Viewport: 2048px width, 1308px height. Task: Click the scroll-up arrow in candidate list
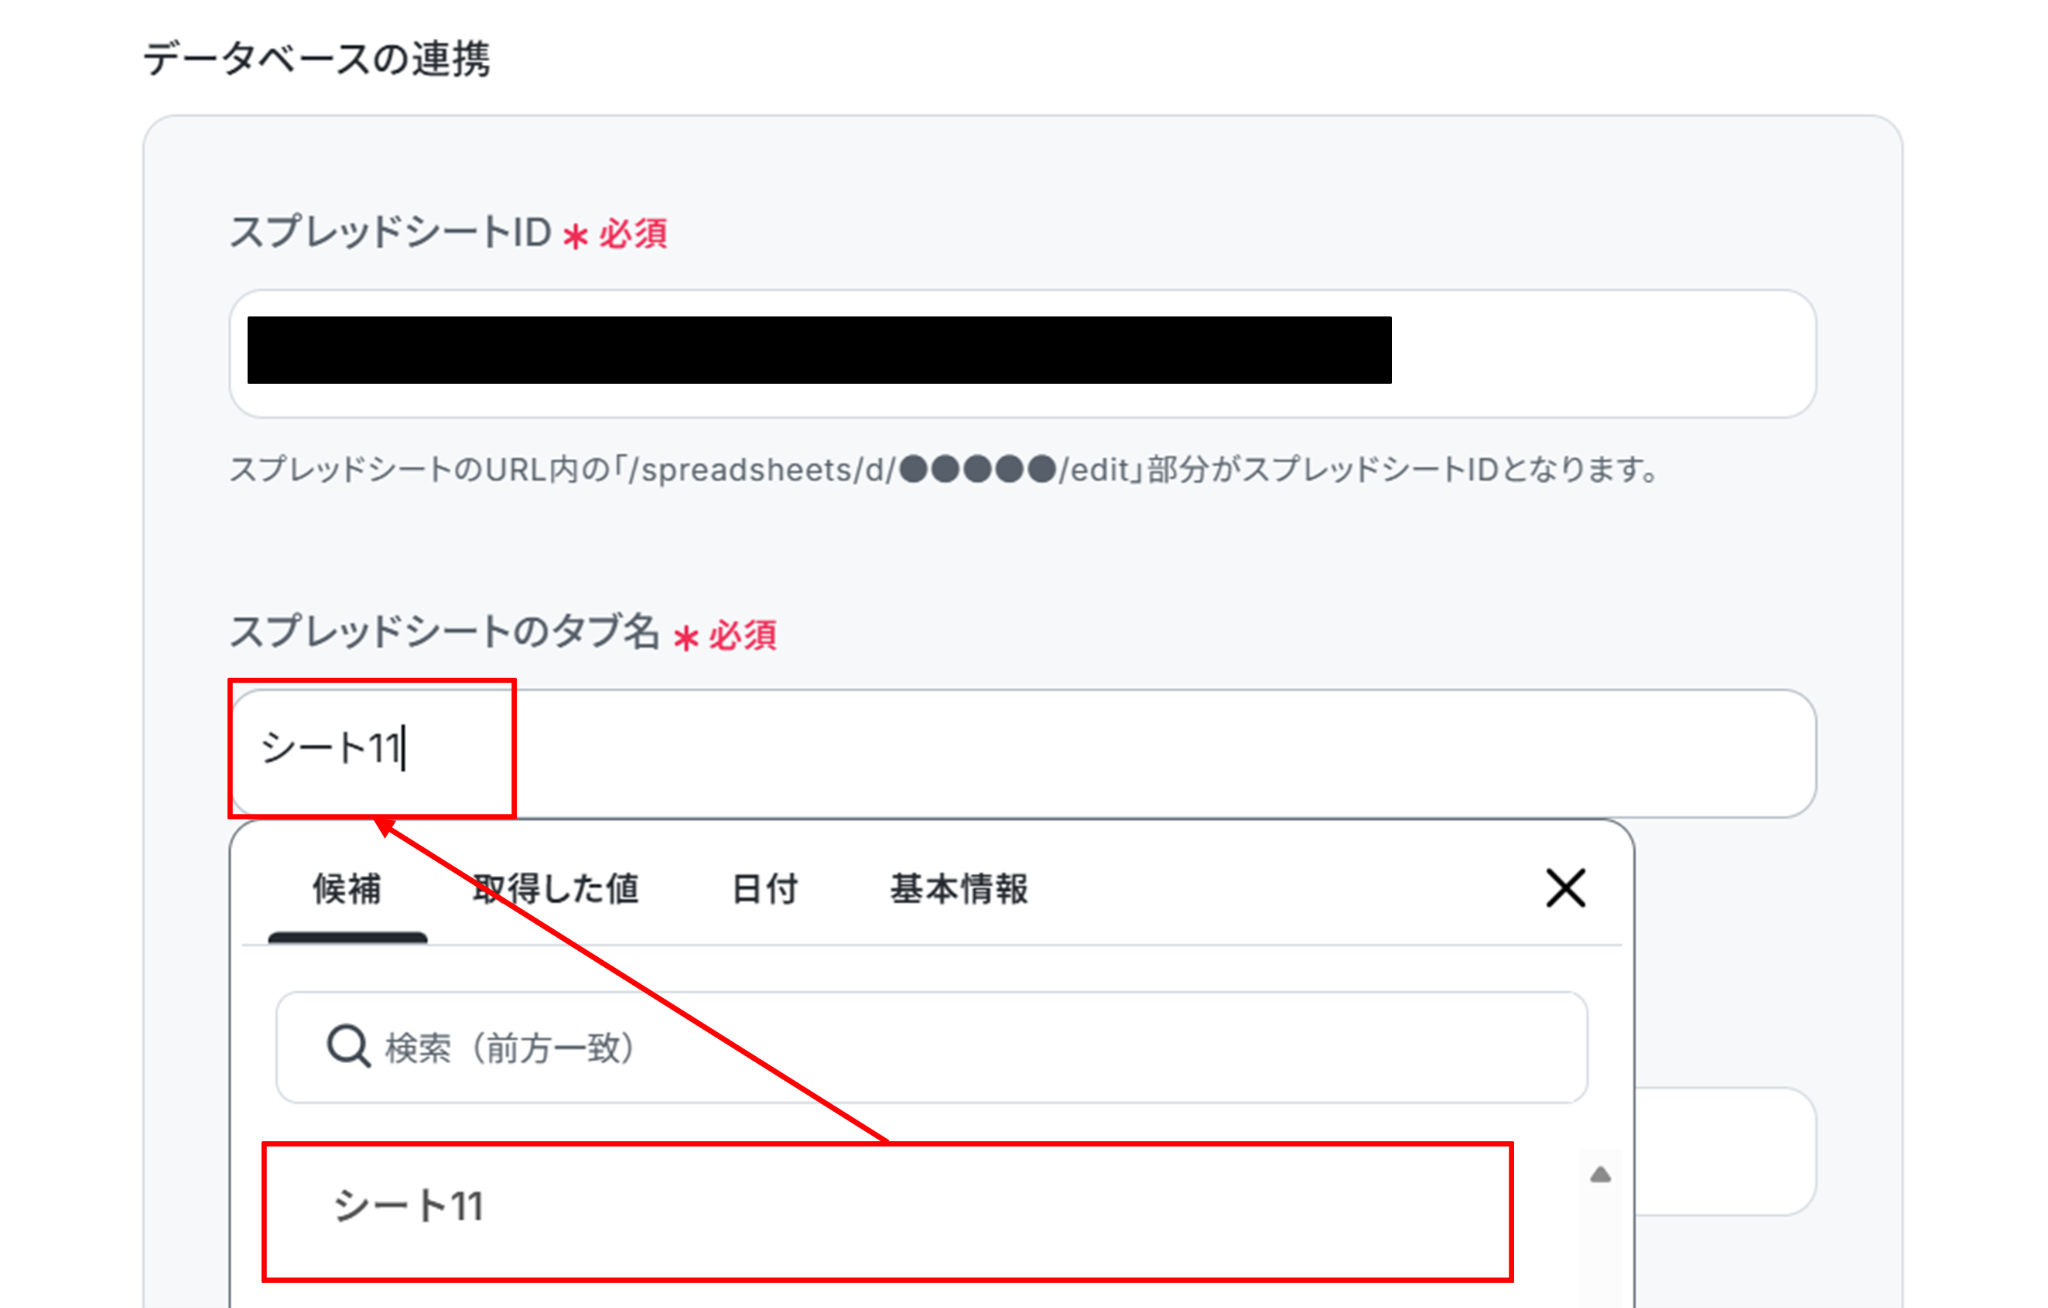click(1600, 1175)
